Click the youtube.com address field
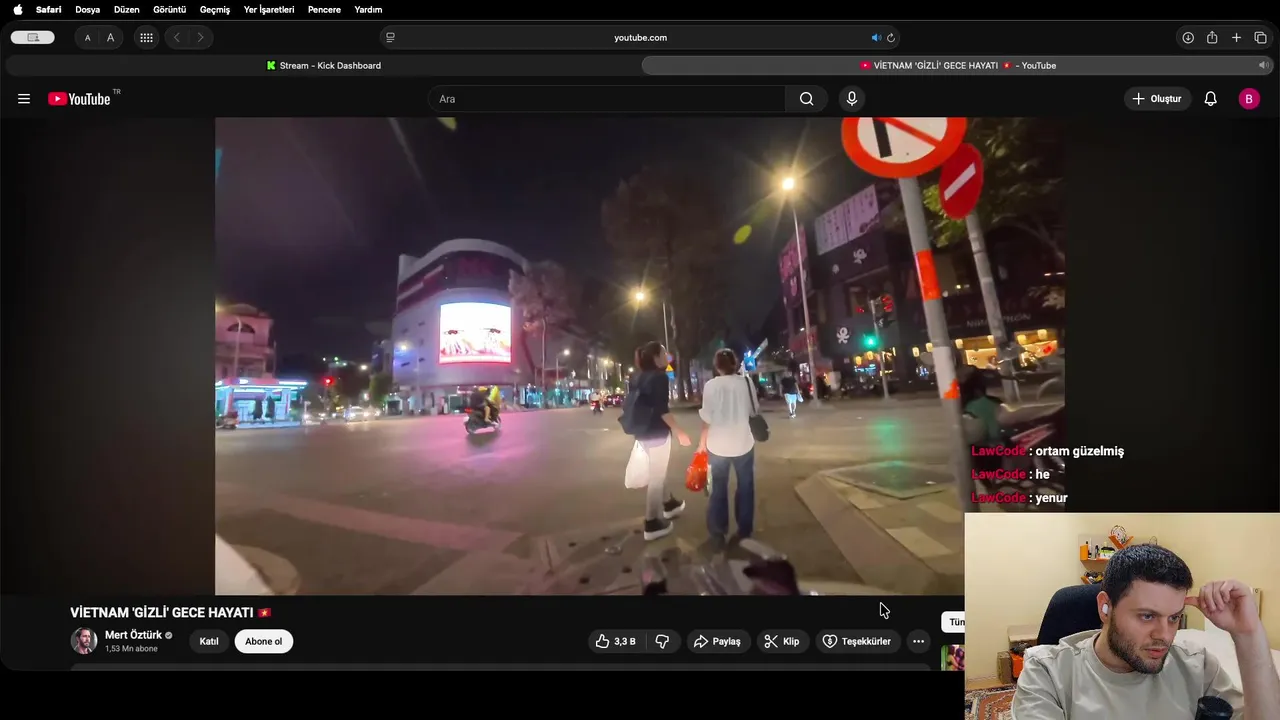This screenshot has width=1280, height=720. coord(640,38)
